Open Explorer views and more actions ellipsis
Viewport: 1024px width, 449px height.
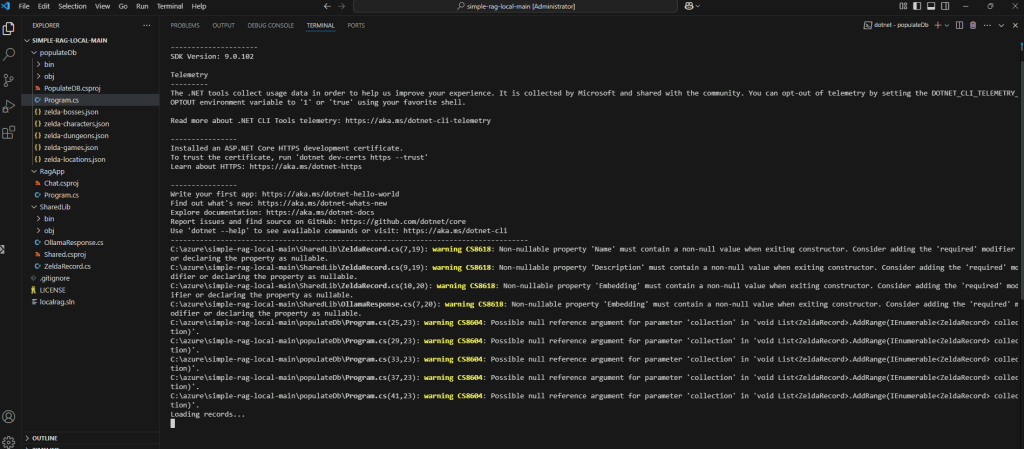[x=146, y=25]
